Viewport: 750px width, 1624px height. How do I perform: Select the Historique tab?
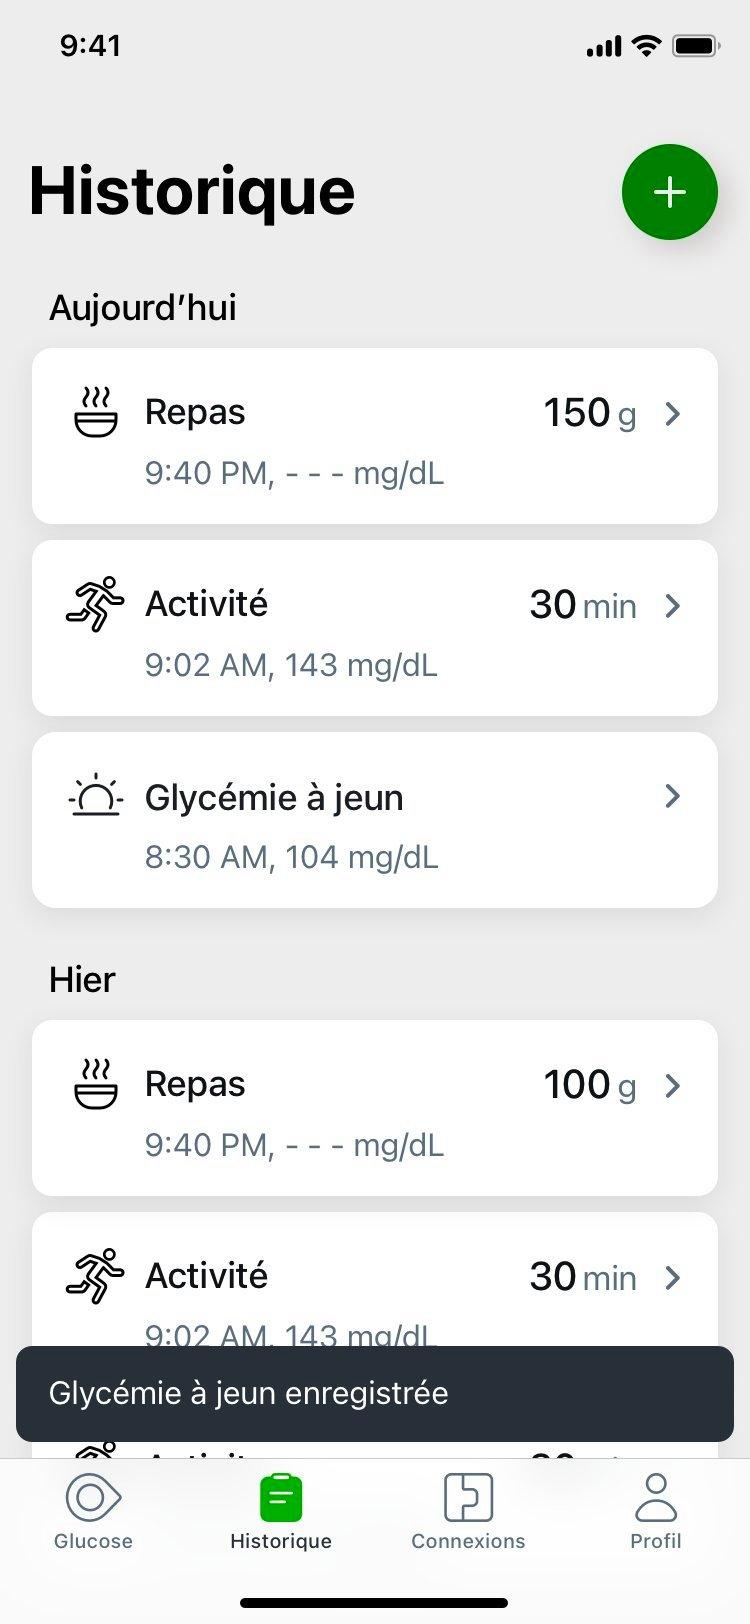[281, 1510]
